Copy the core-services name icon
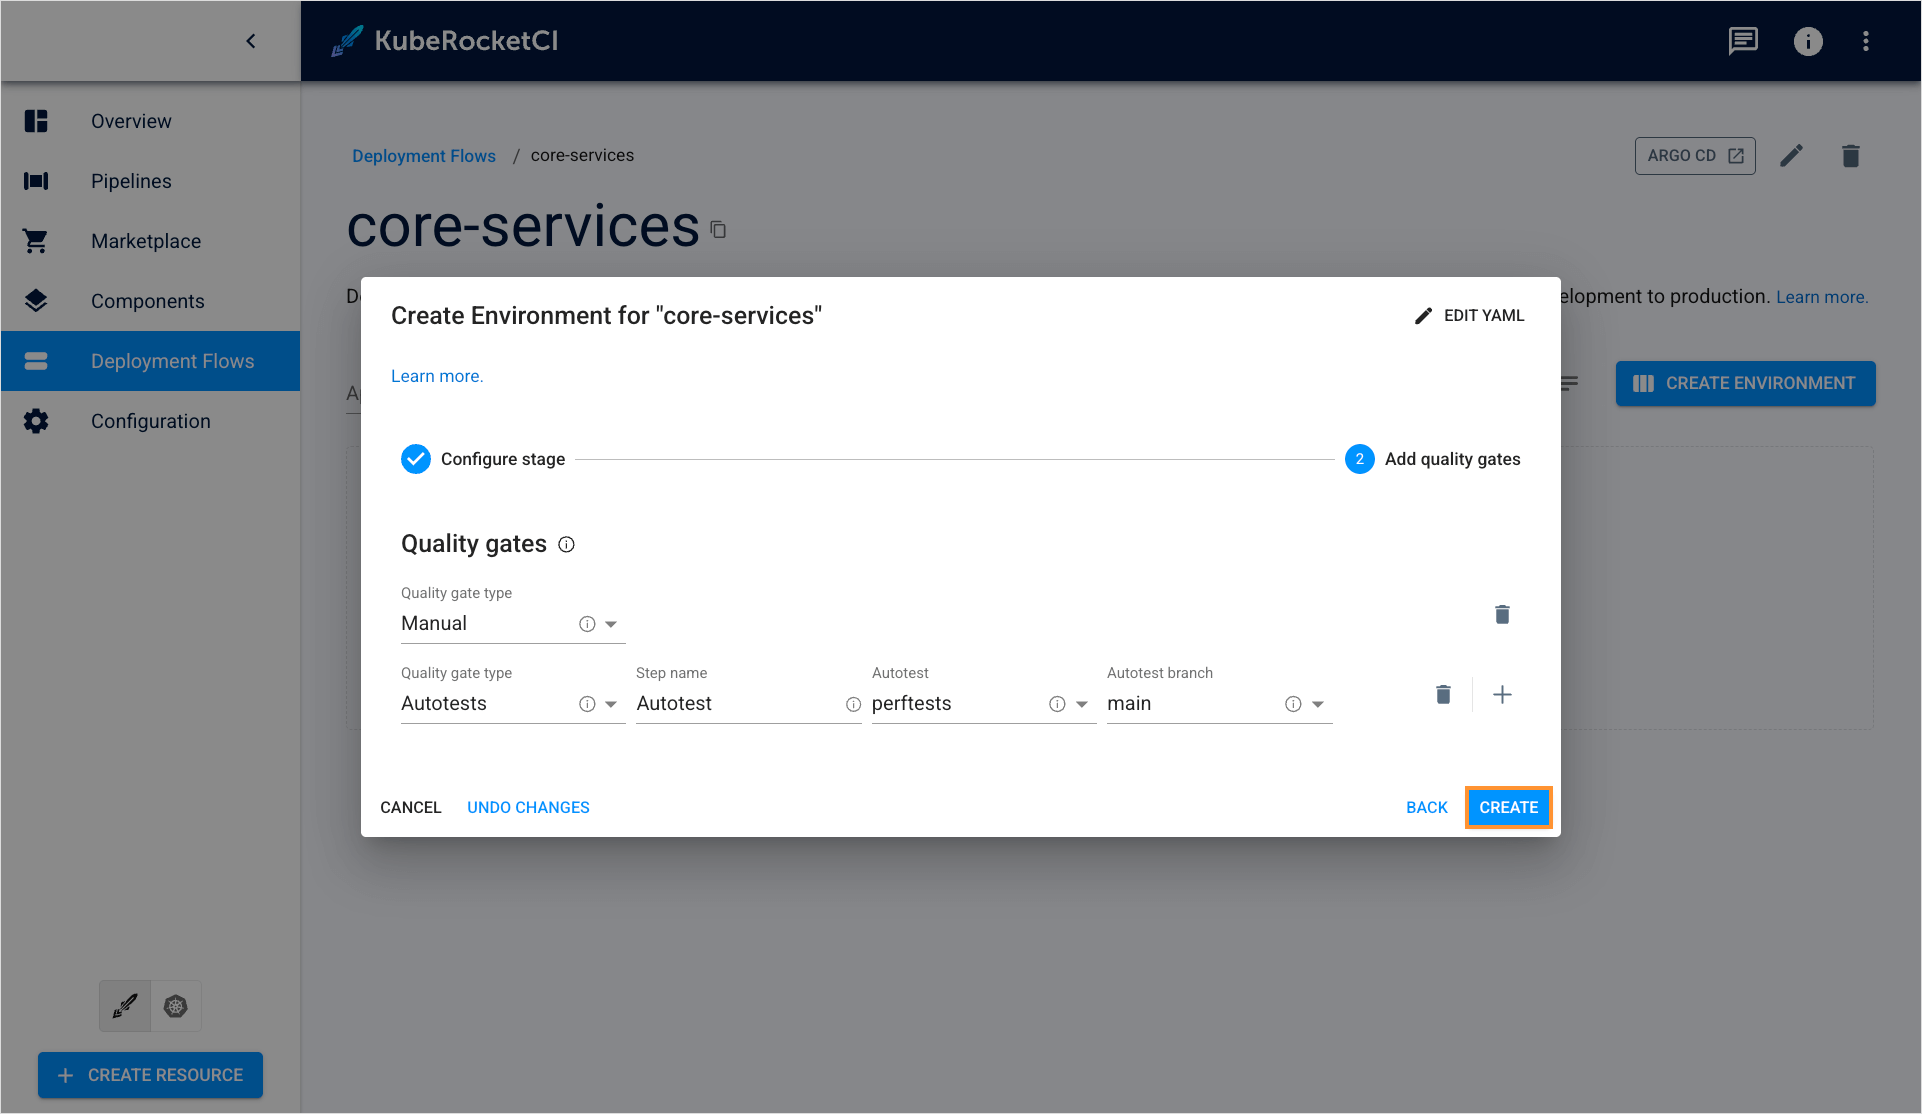The width and height of the screenshot is (1922, 1114). pyautogui.click(x=718, y=230)
